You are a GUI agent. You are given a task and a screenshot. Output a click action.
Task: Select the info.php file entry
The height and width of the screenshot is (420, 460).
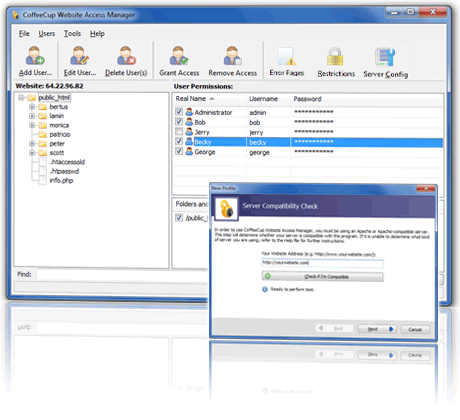tap(61, 181)
